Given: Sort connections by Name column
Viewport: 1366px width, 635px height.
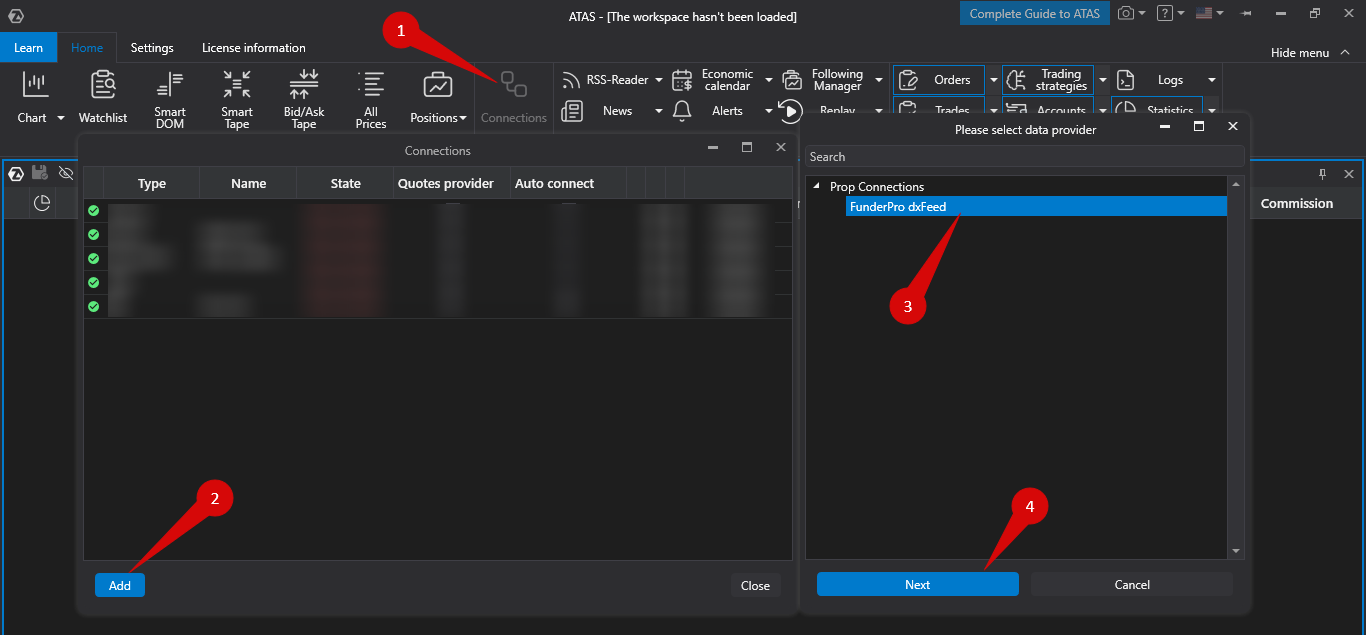Looking at the screenshot, I should click(x=249, y=183).
